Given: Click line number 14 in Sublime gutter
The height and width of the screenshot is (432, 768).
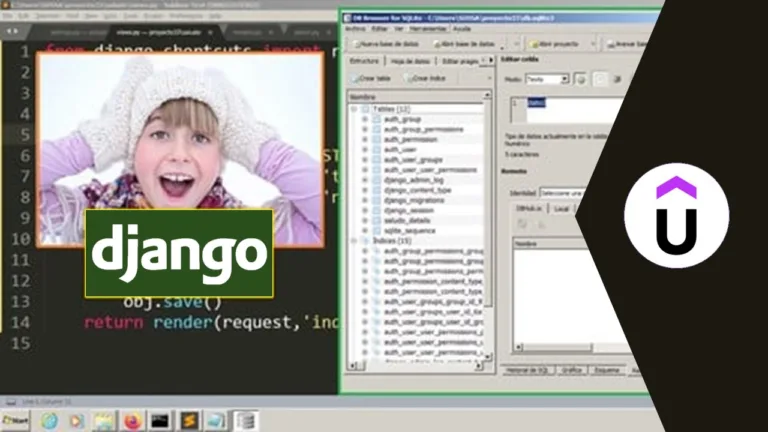Looking at the screenshot, I should pyautogui.click(x=20, y=322).
